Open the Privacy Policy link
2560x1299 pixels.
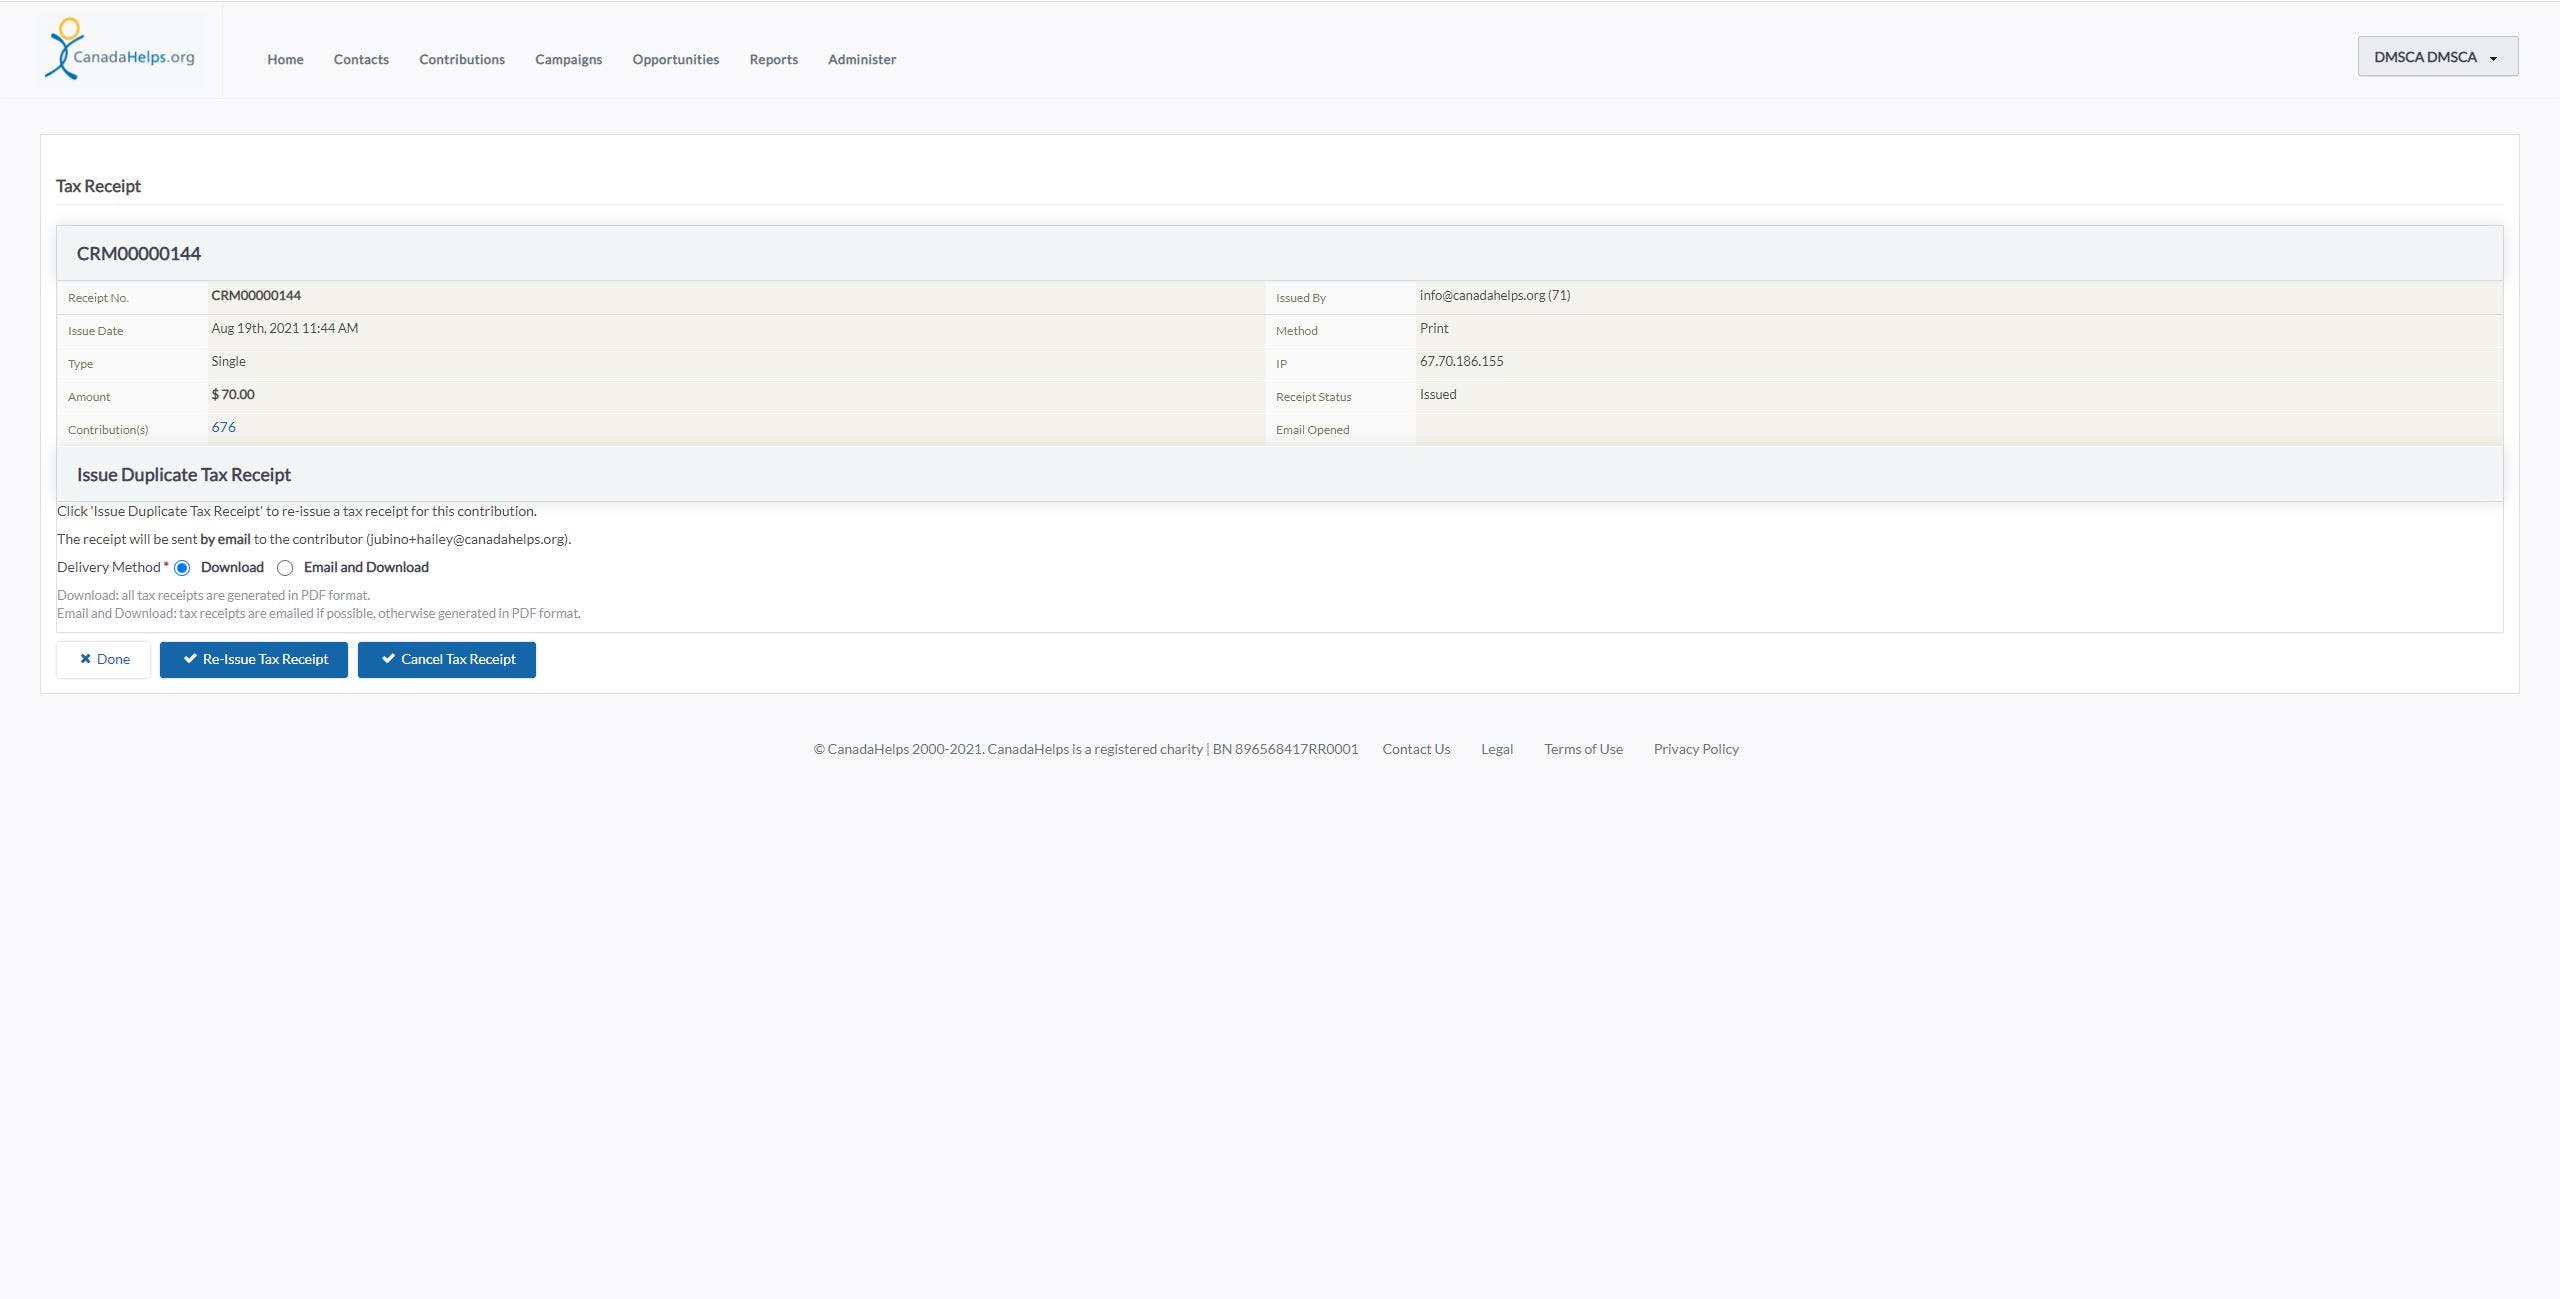pos(1695,749)
